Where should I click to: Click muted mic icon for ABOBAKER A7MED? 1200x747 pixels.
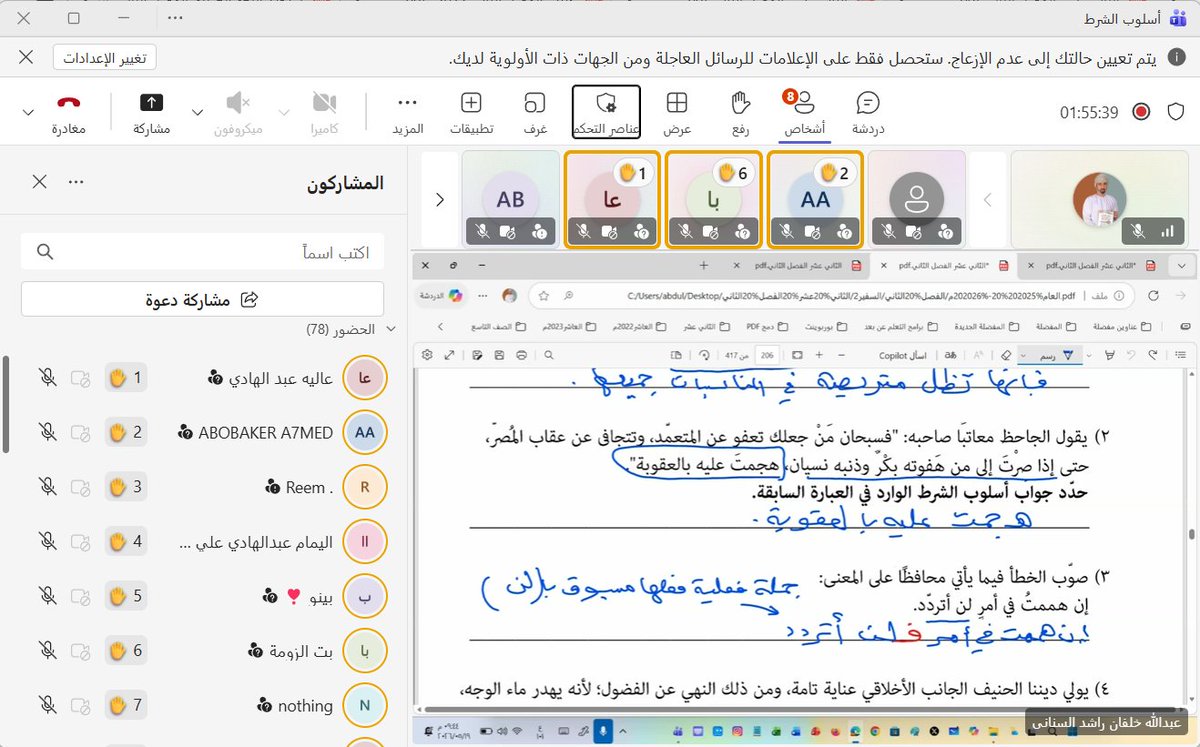tap(47, 433)
